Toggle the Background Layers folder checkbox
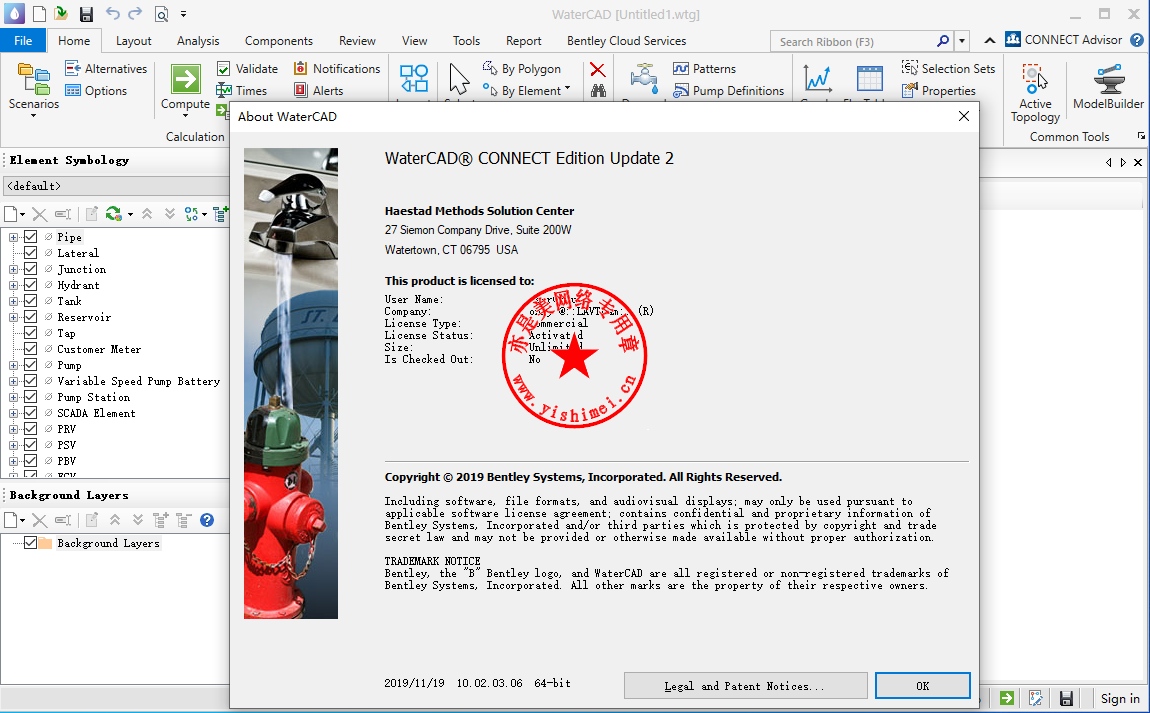 click(30, 543)
